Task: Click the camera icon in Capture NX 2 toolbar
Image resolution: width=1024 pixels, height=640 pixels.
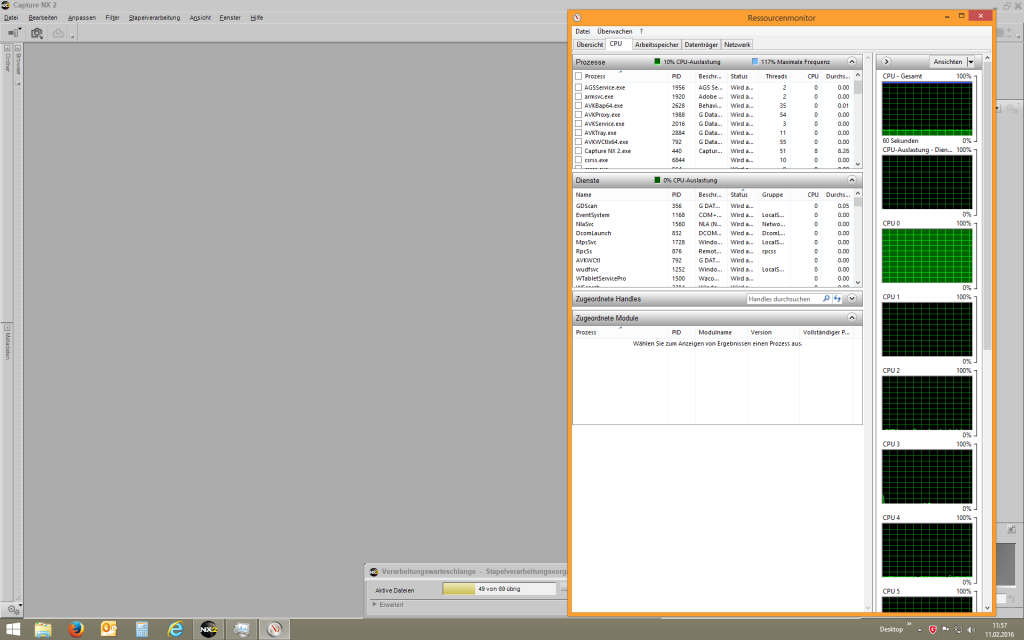Action: point(37,33)
